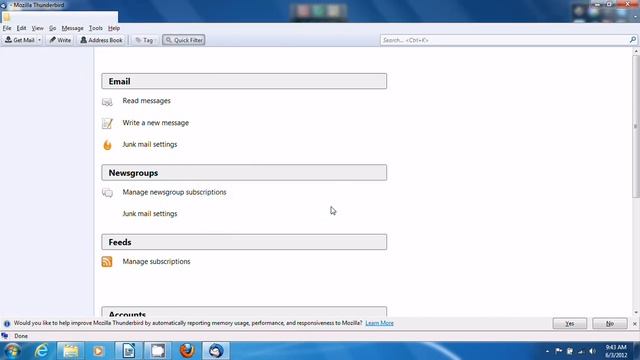The height and width of the screenshot is (360, 640).
Task: Open the Edit menu
Action: (21, 28)
